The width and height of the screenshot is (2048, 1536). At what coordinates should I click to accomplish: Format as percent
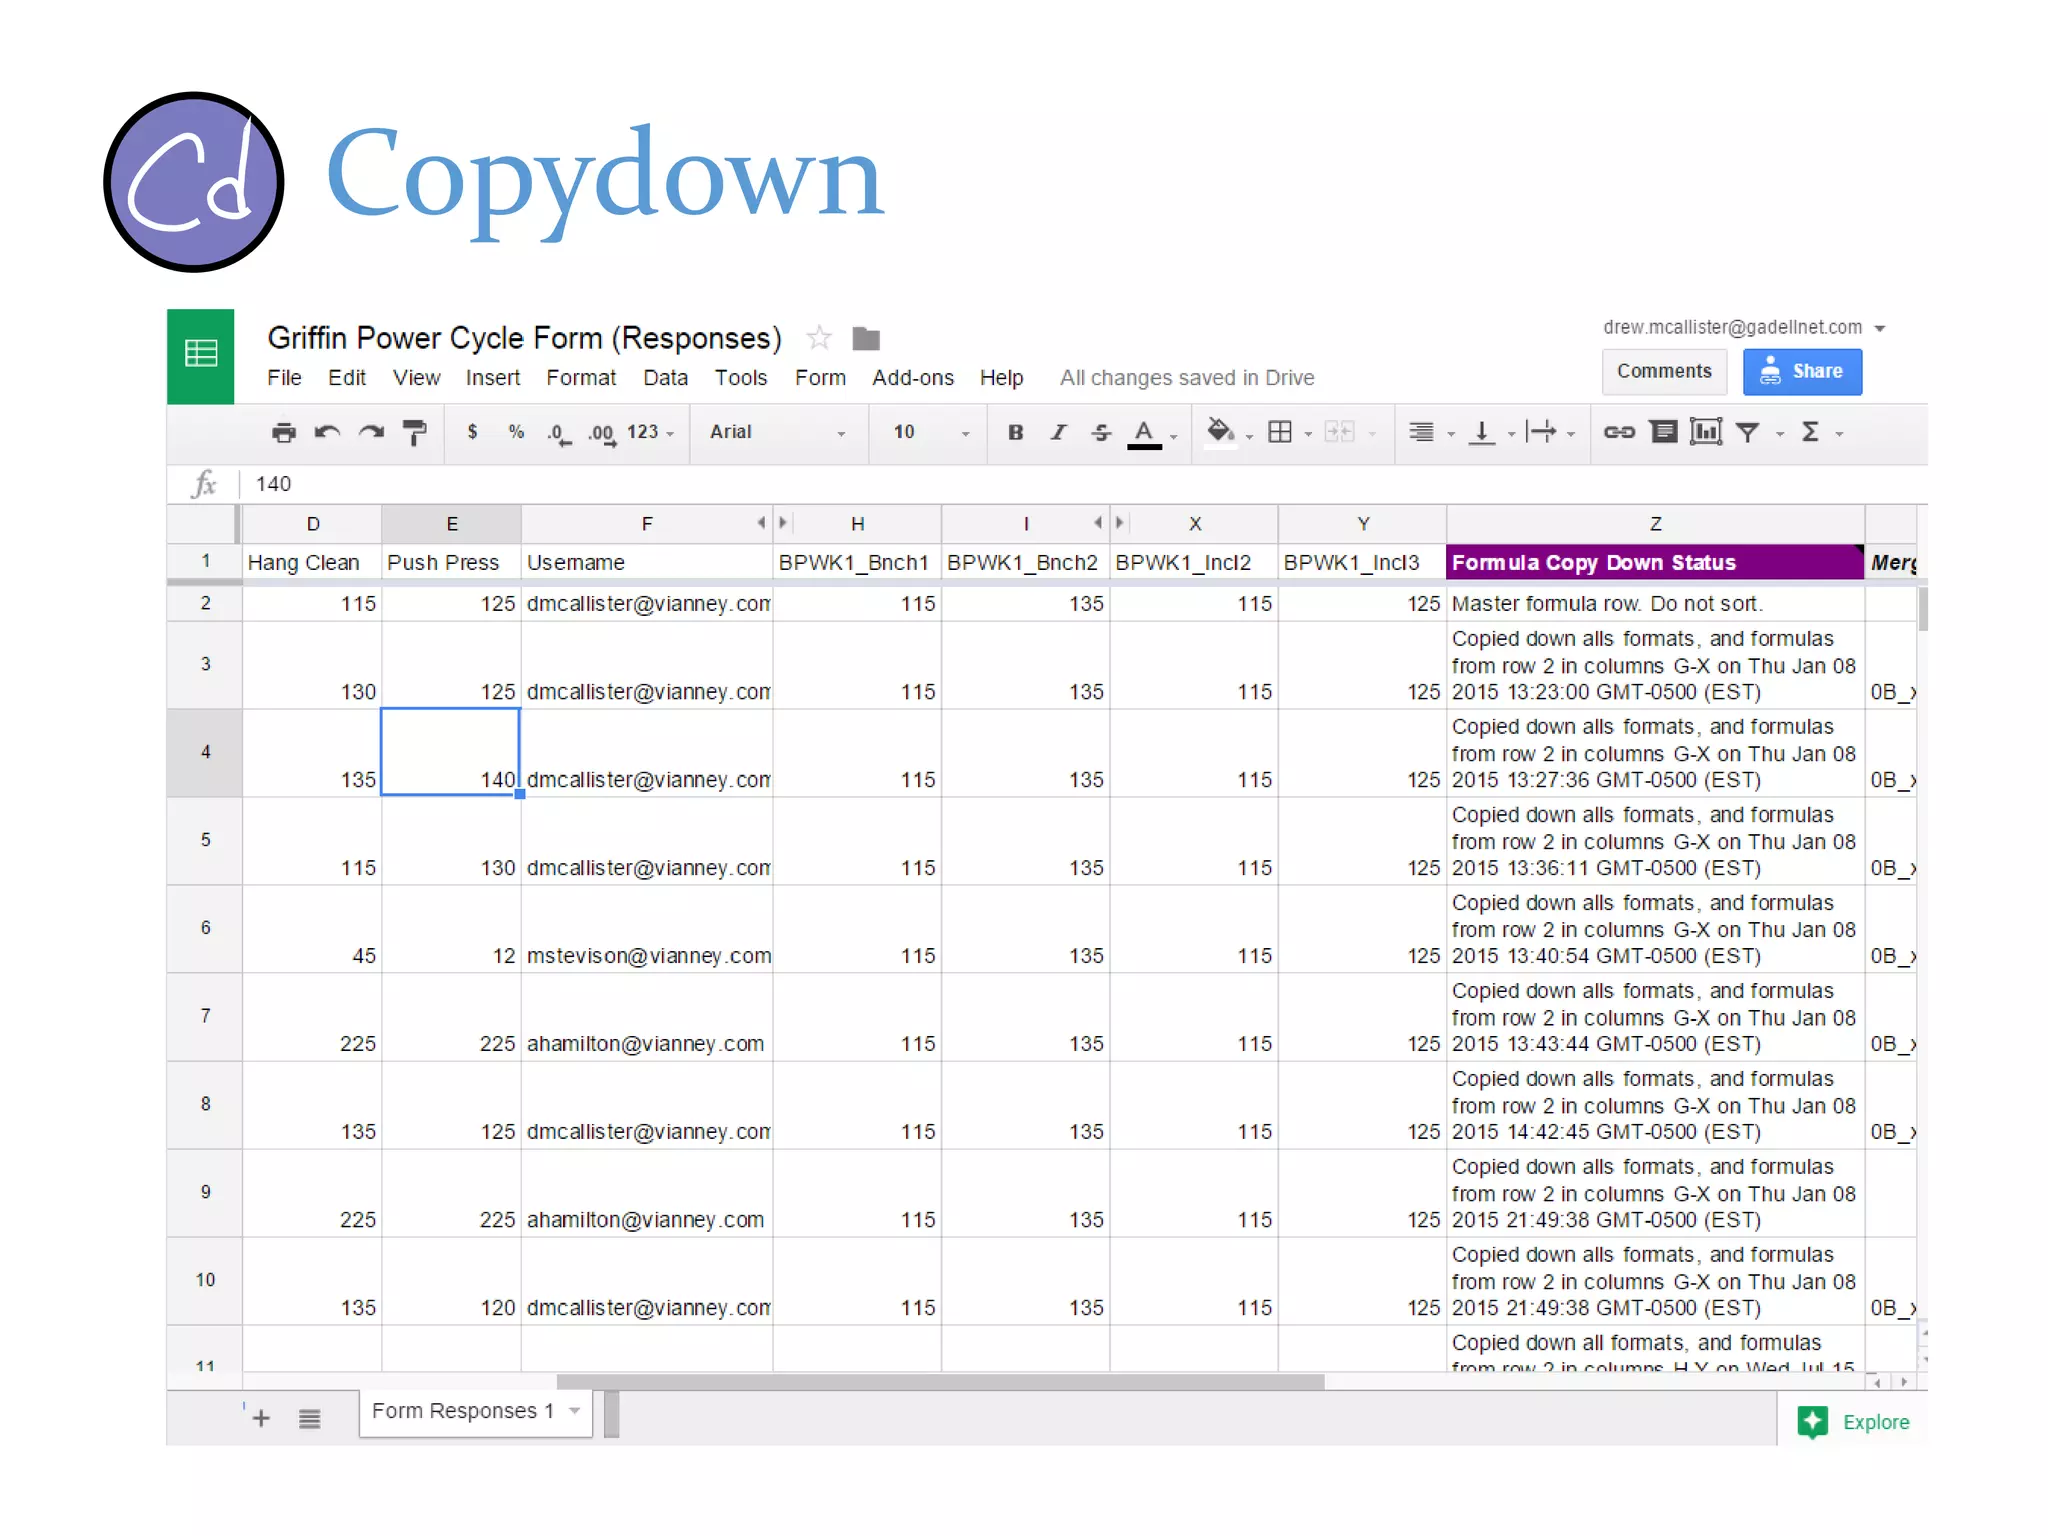click(516, 432)
